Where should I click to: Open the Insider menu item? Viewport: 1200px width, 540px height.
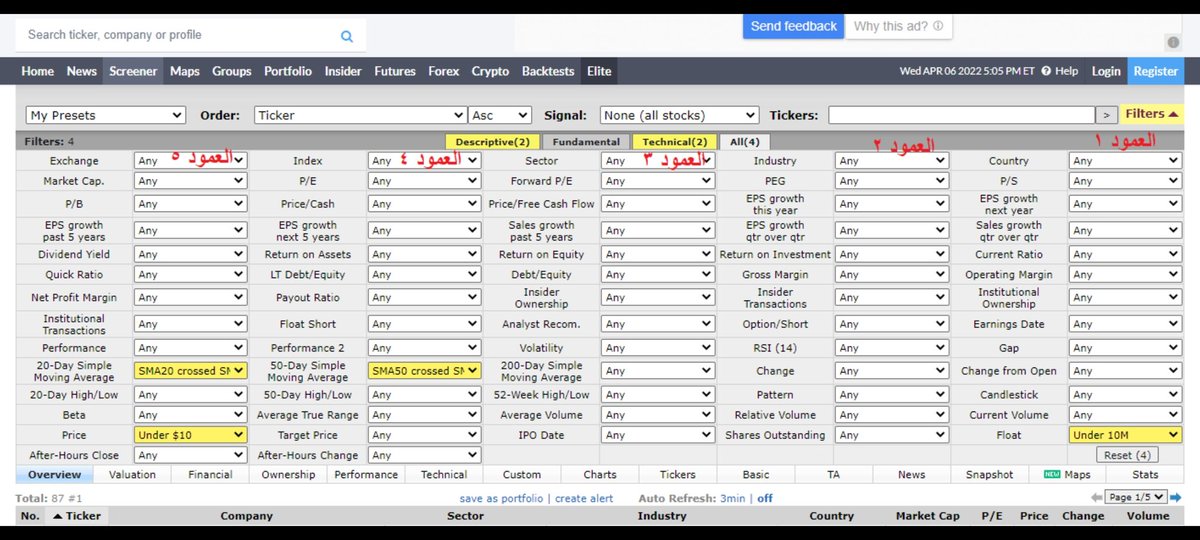click(x=343, y=71)
